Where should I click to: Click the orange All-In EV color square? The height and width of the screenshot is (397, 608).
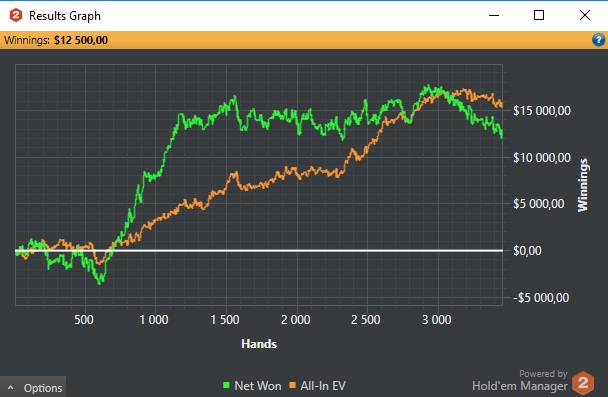click(293, 385)
